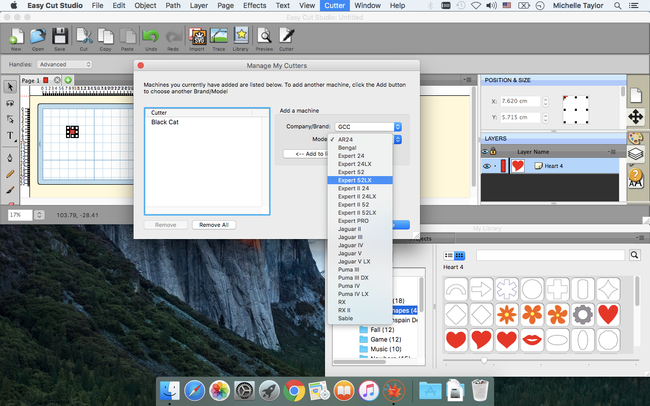
Task: Click the X position stepper
Action: click(x=545, y=101)
